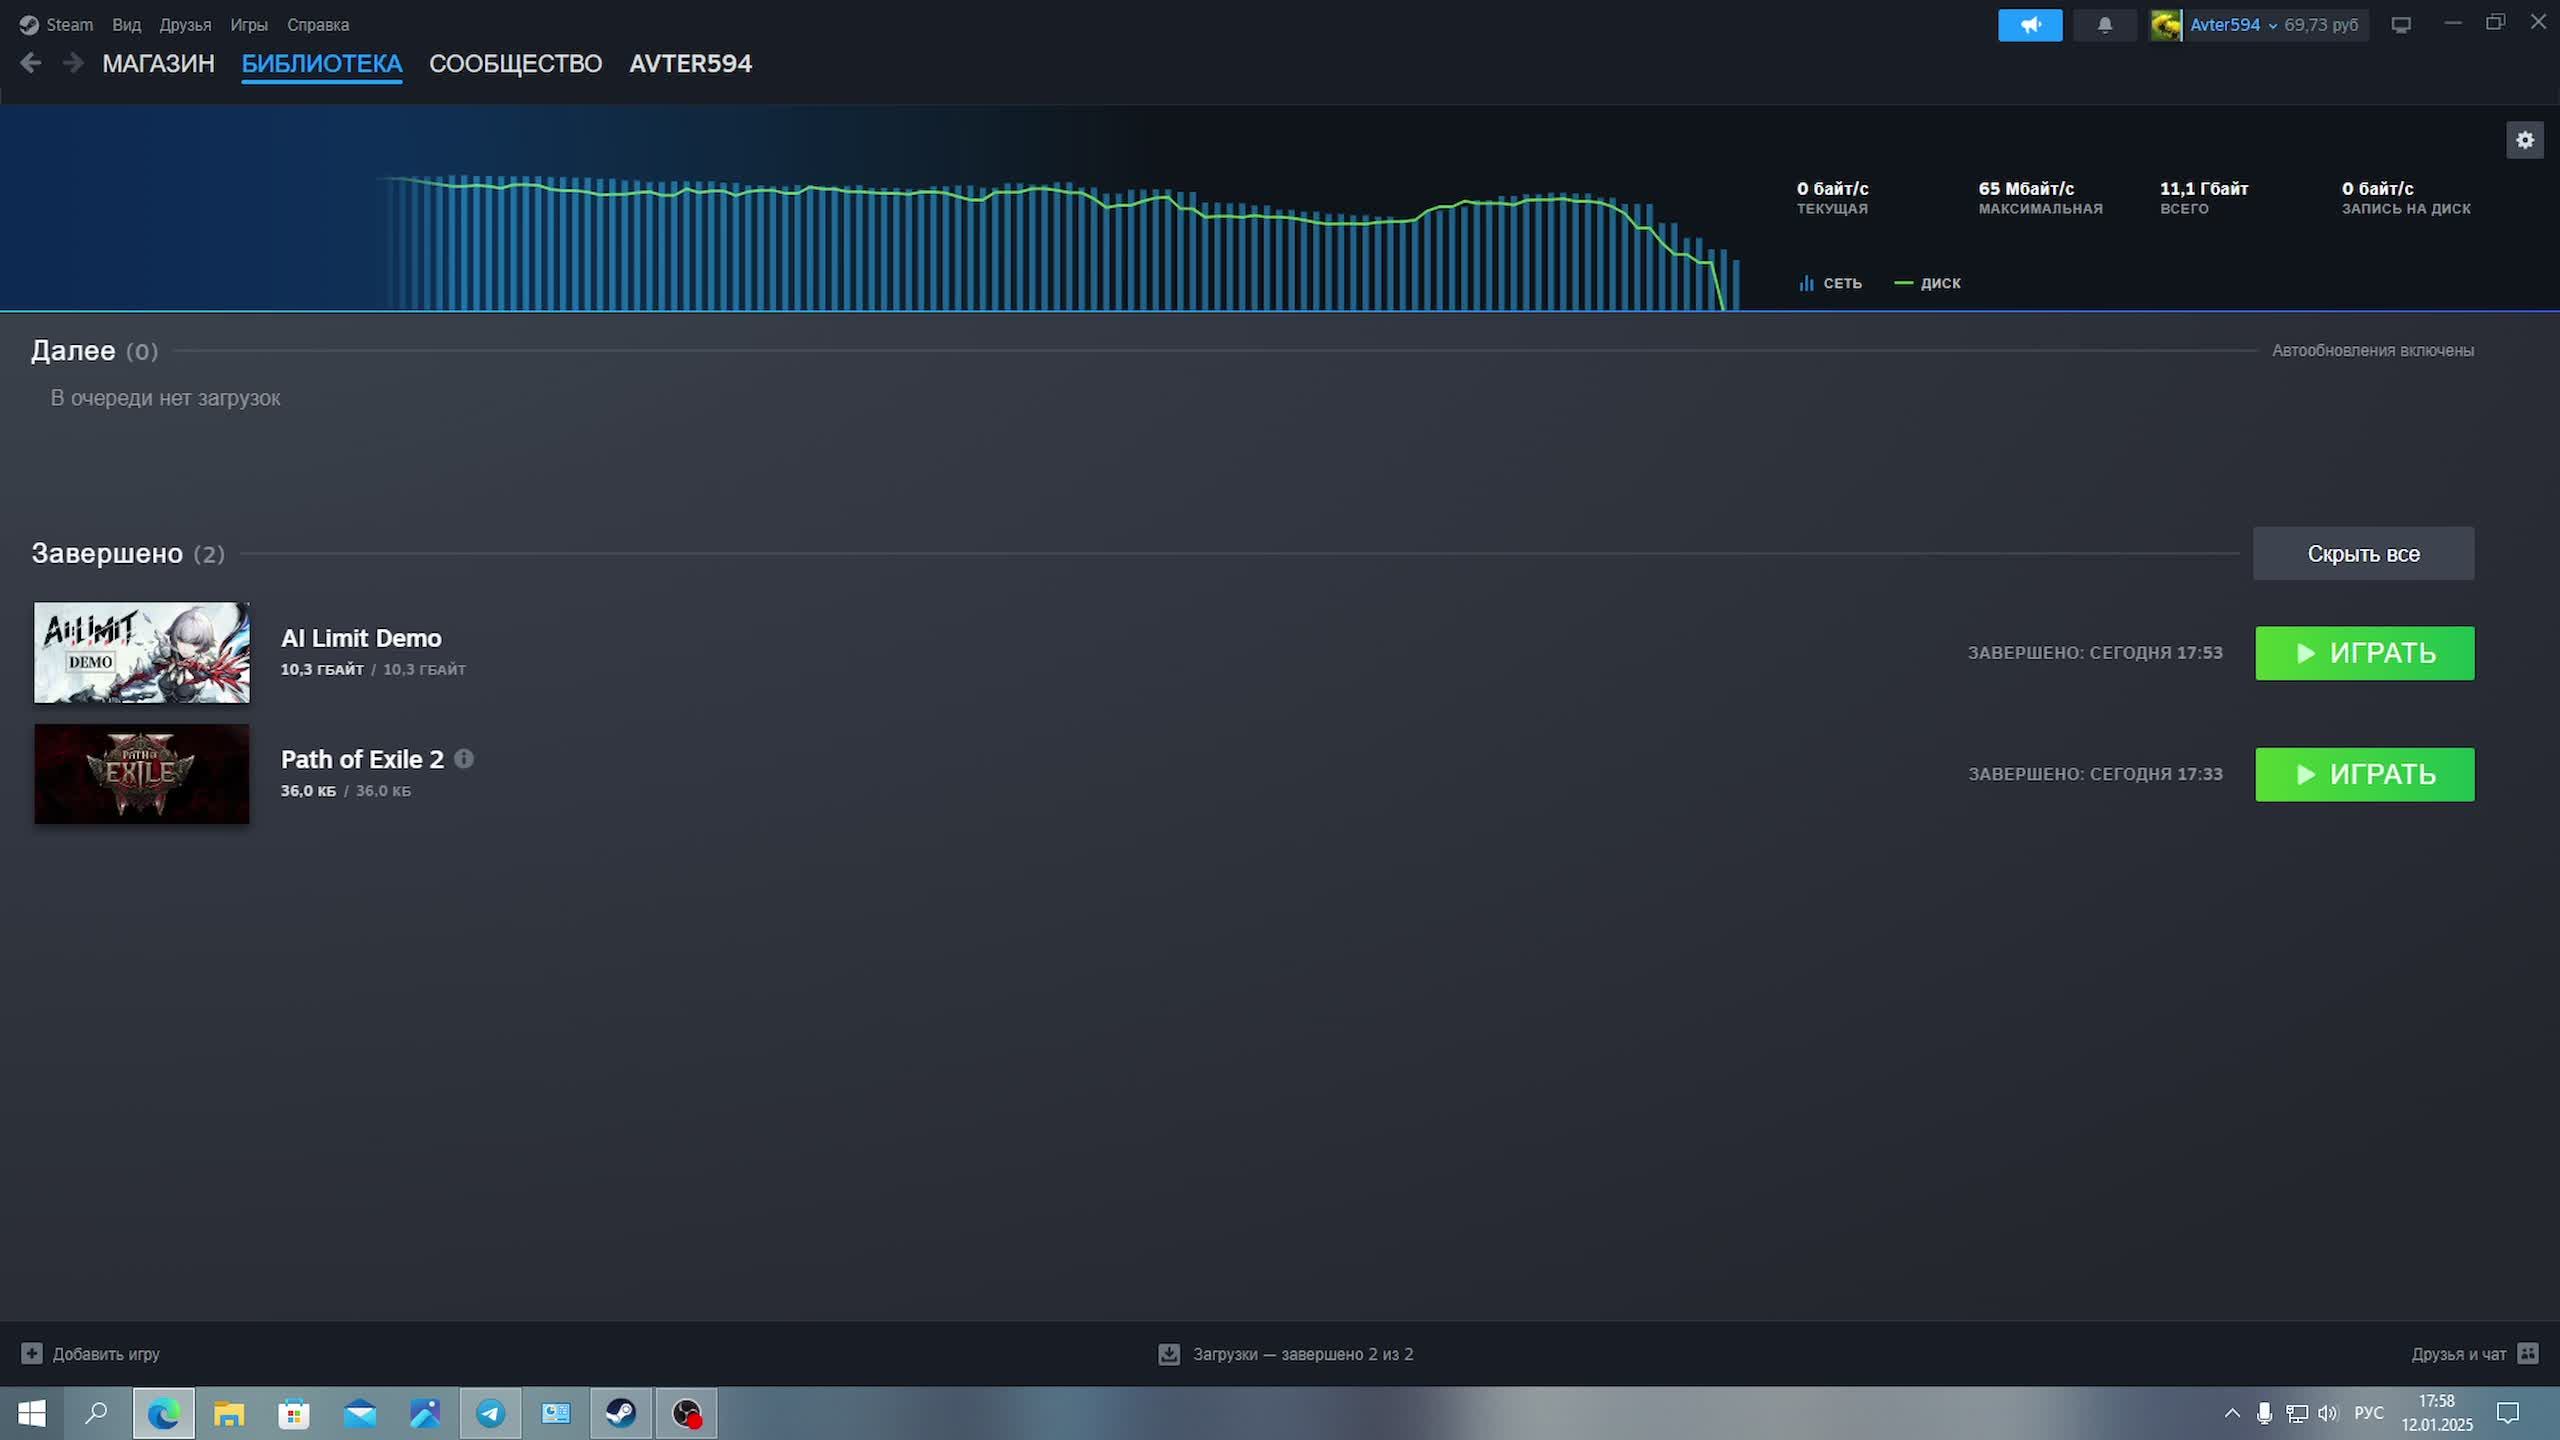Screen dimensions: 2560x1440
Task: Open download settings gear
Action: [2525, 140]
